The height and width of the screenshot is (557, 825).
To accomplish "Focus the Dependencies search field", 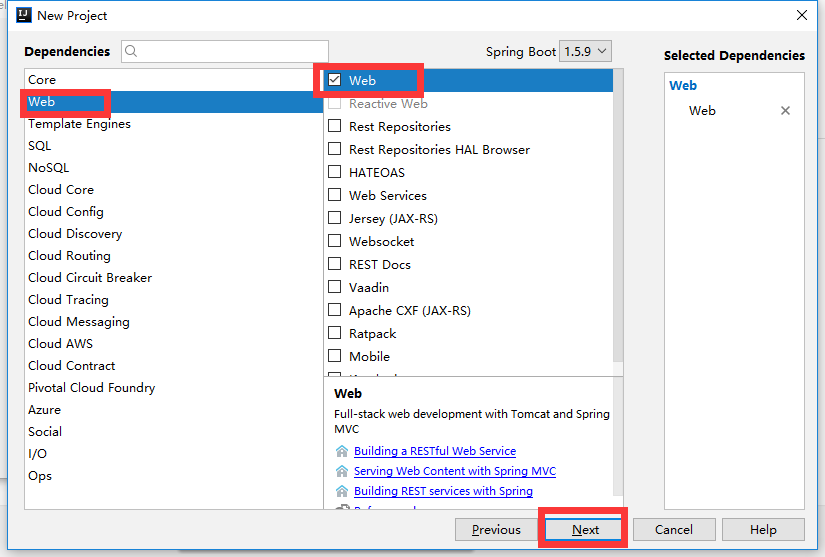I will coord(225,51).
